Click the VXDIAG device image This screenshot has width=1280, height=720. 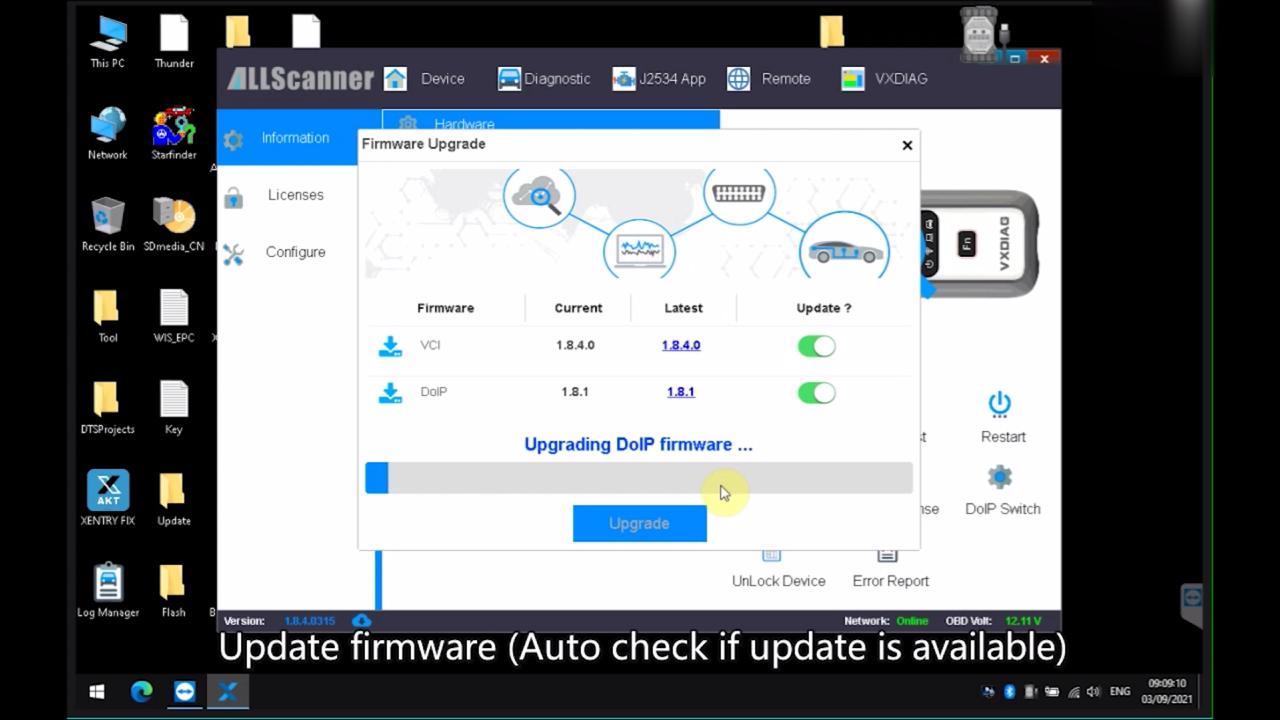click(x=980, y=244)
